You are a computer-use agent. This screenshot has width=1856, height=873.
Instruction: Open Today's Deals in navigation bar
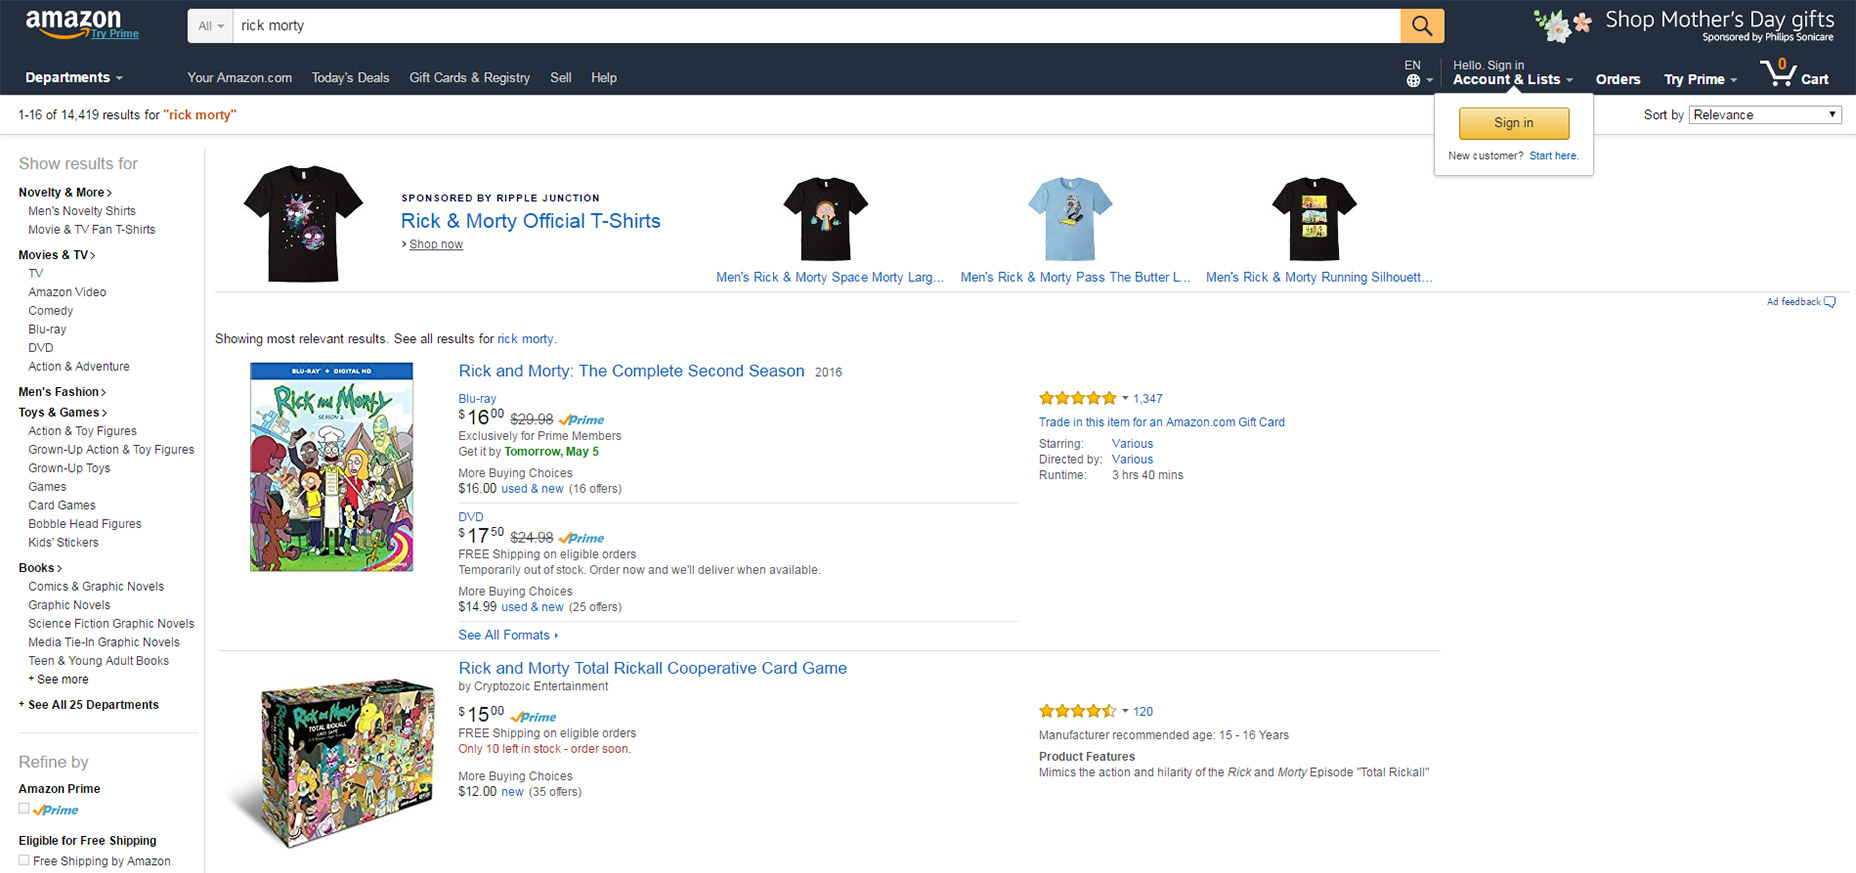(x=350, y=78)
